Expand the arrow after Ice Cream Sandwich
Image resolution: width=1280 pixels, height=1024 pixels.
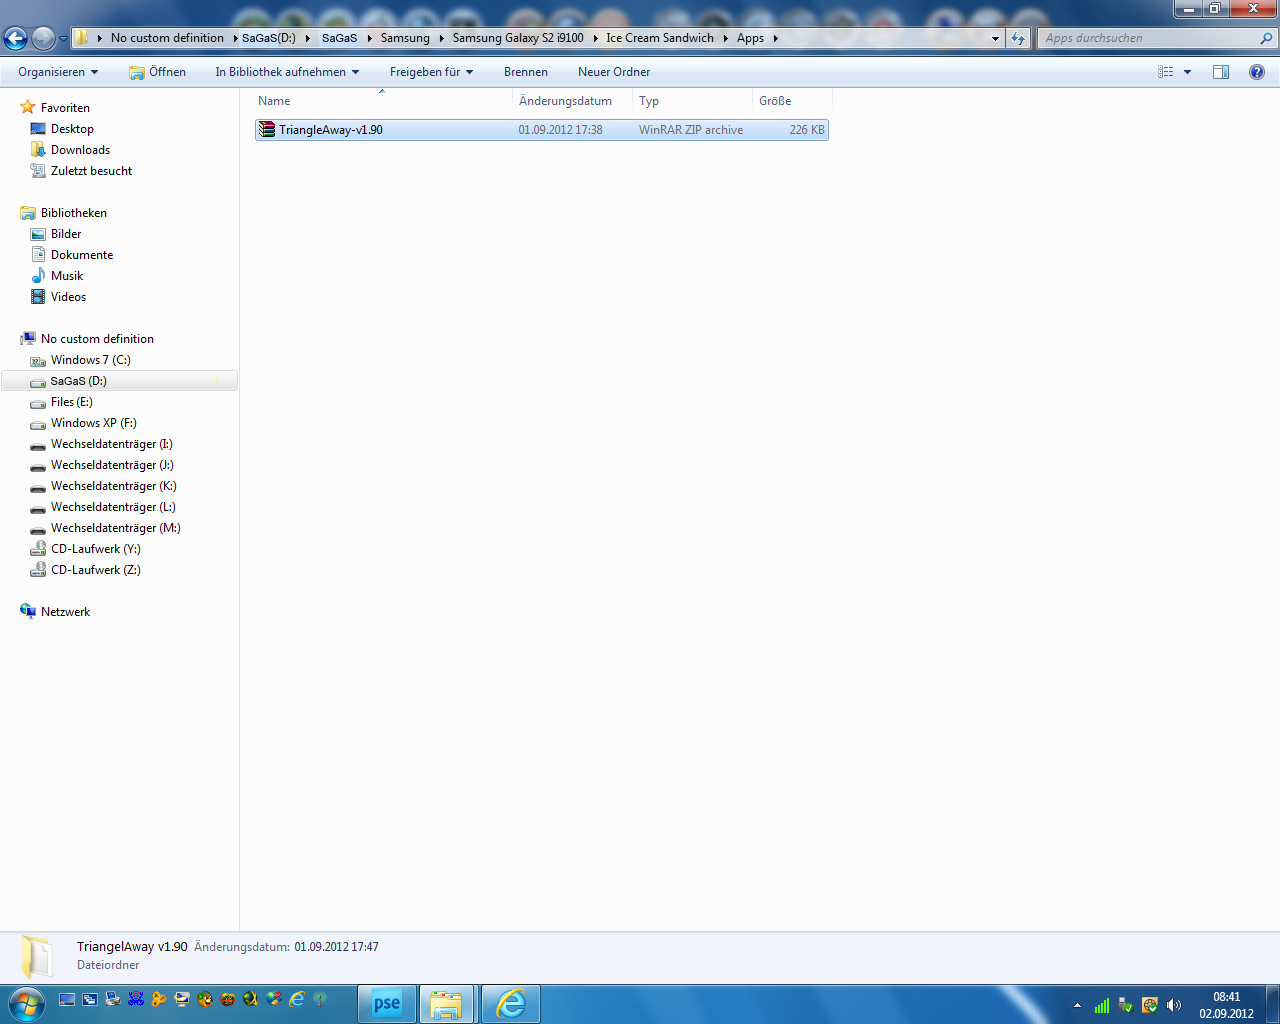pyautogui.click(x=725, y=38)
